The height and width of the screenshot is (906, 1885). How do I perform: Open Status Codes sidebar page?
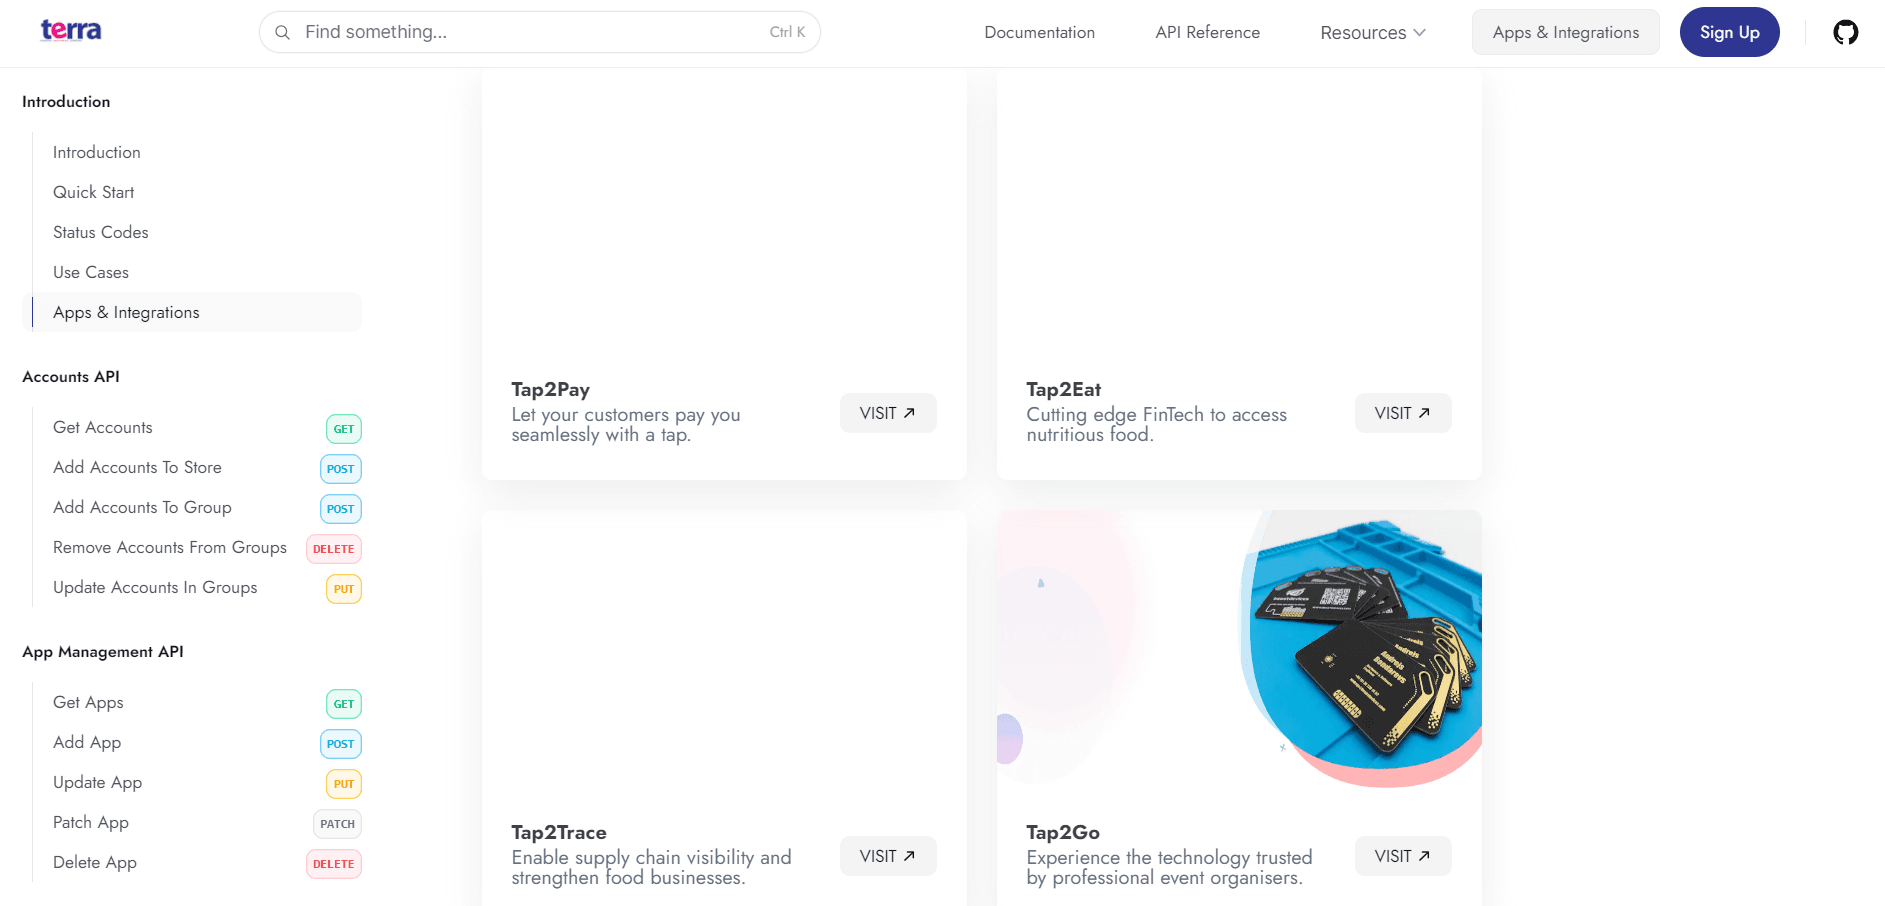(100, 232)
